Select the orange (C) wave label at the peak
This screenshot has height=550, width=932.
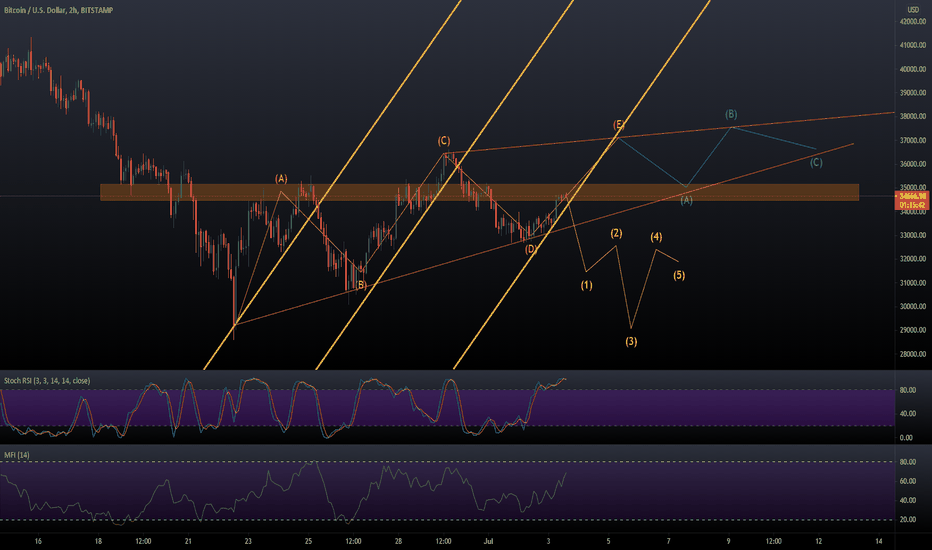click(x=444, y=141)
